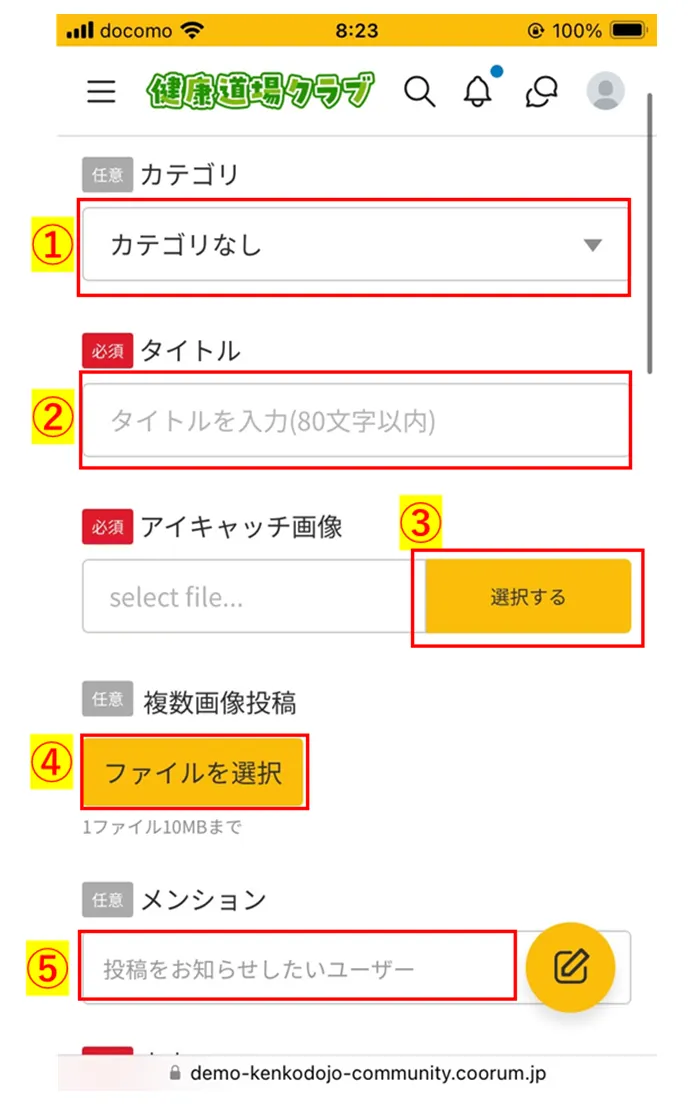Click the page scrollbar on right
The height and width of the screenshot is (1105, 691).
pos(649,233)
